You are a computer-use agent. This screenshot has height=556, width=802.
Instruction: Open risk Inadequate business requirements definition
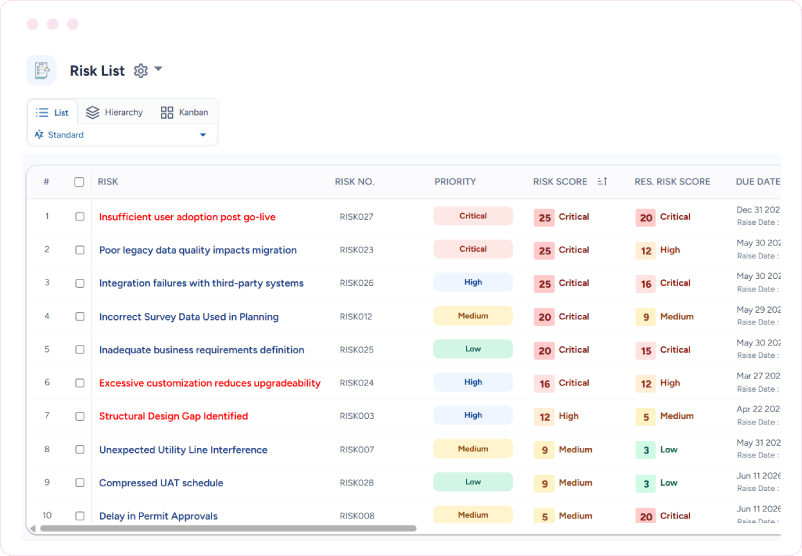[202, 350]
